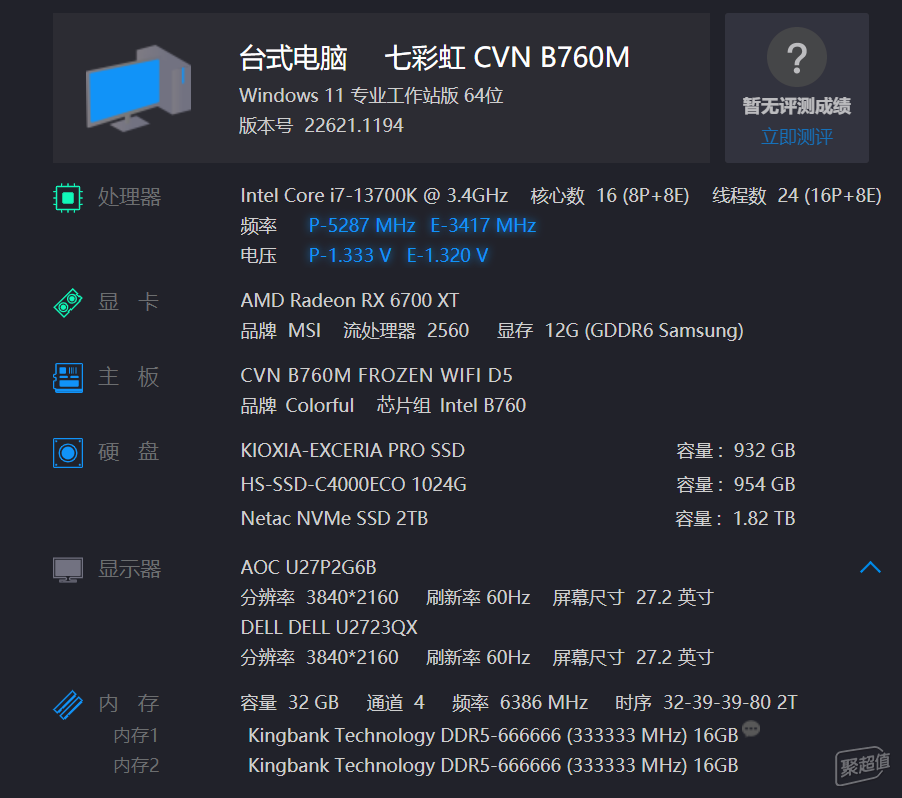Click the 主板 label
The image size is (902, 798).
[x=129, y=377]
